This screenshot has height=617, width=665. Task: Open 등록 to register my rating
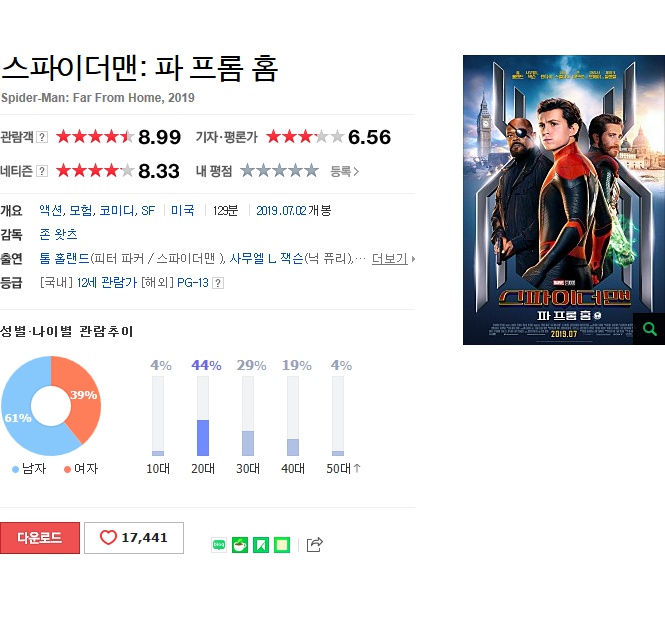pos(344,171)
